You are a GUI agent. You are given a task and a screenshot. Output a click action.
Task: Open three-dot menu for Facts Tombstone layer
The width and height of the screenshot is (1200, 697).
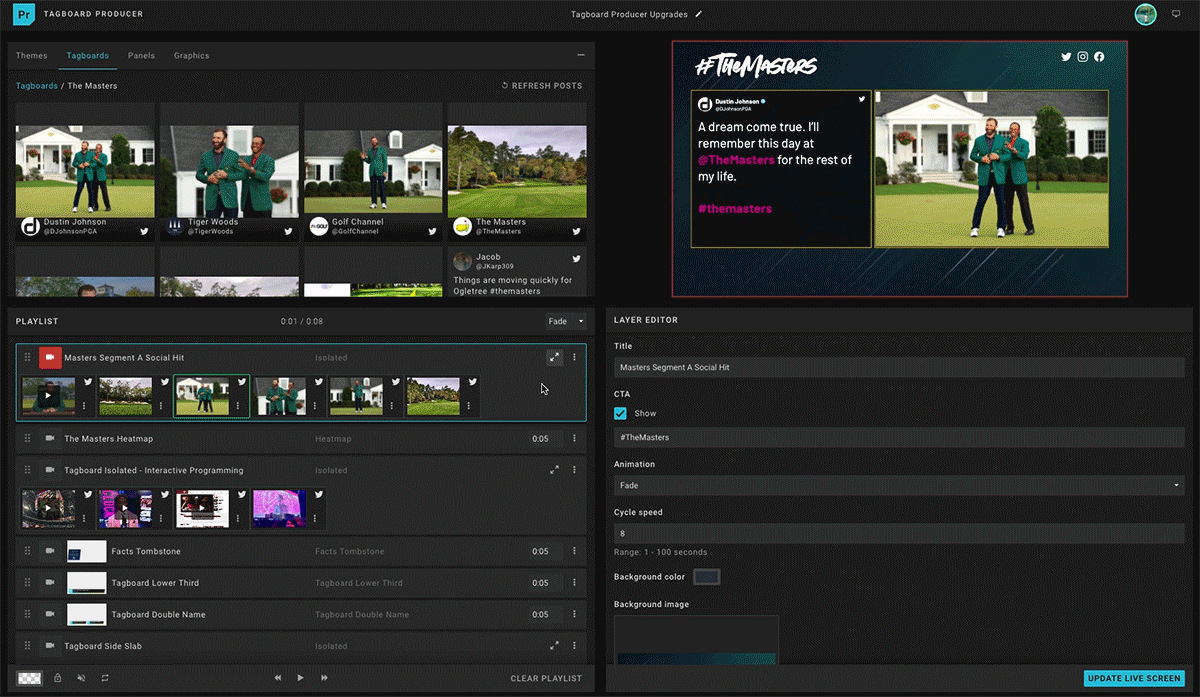tap(574, 552)
